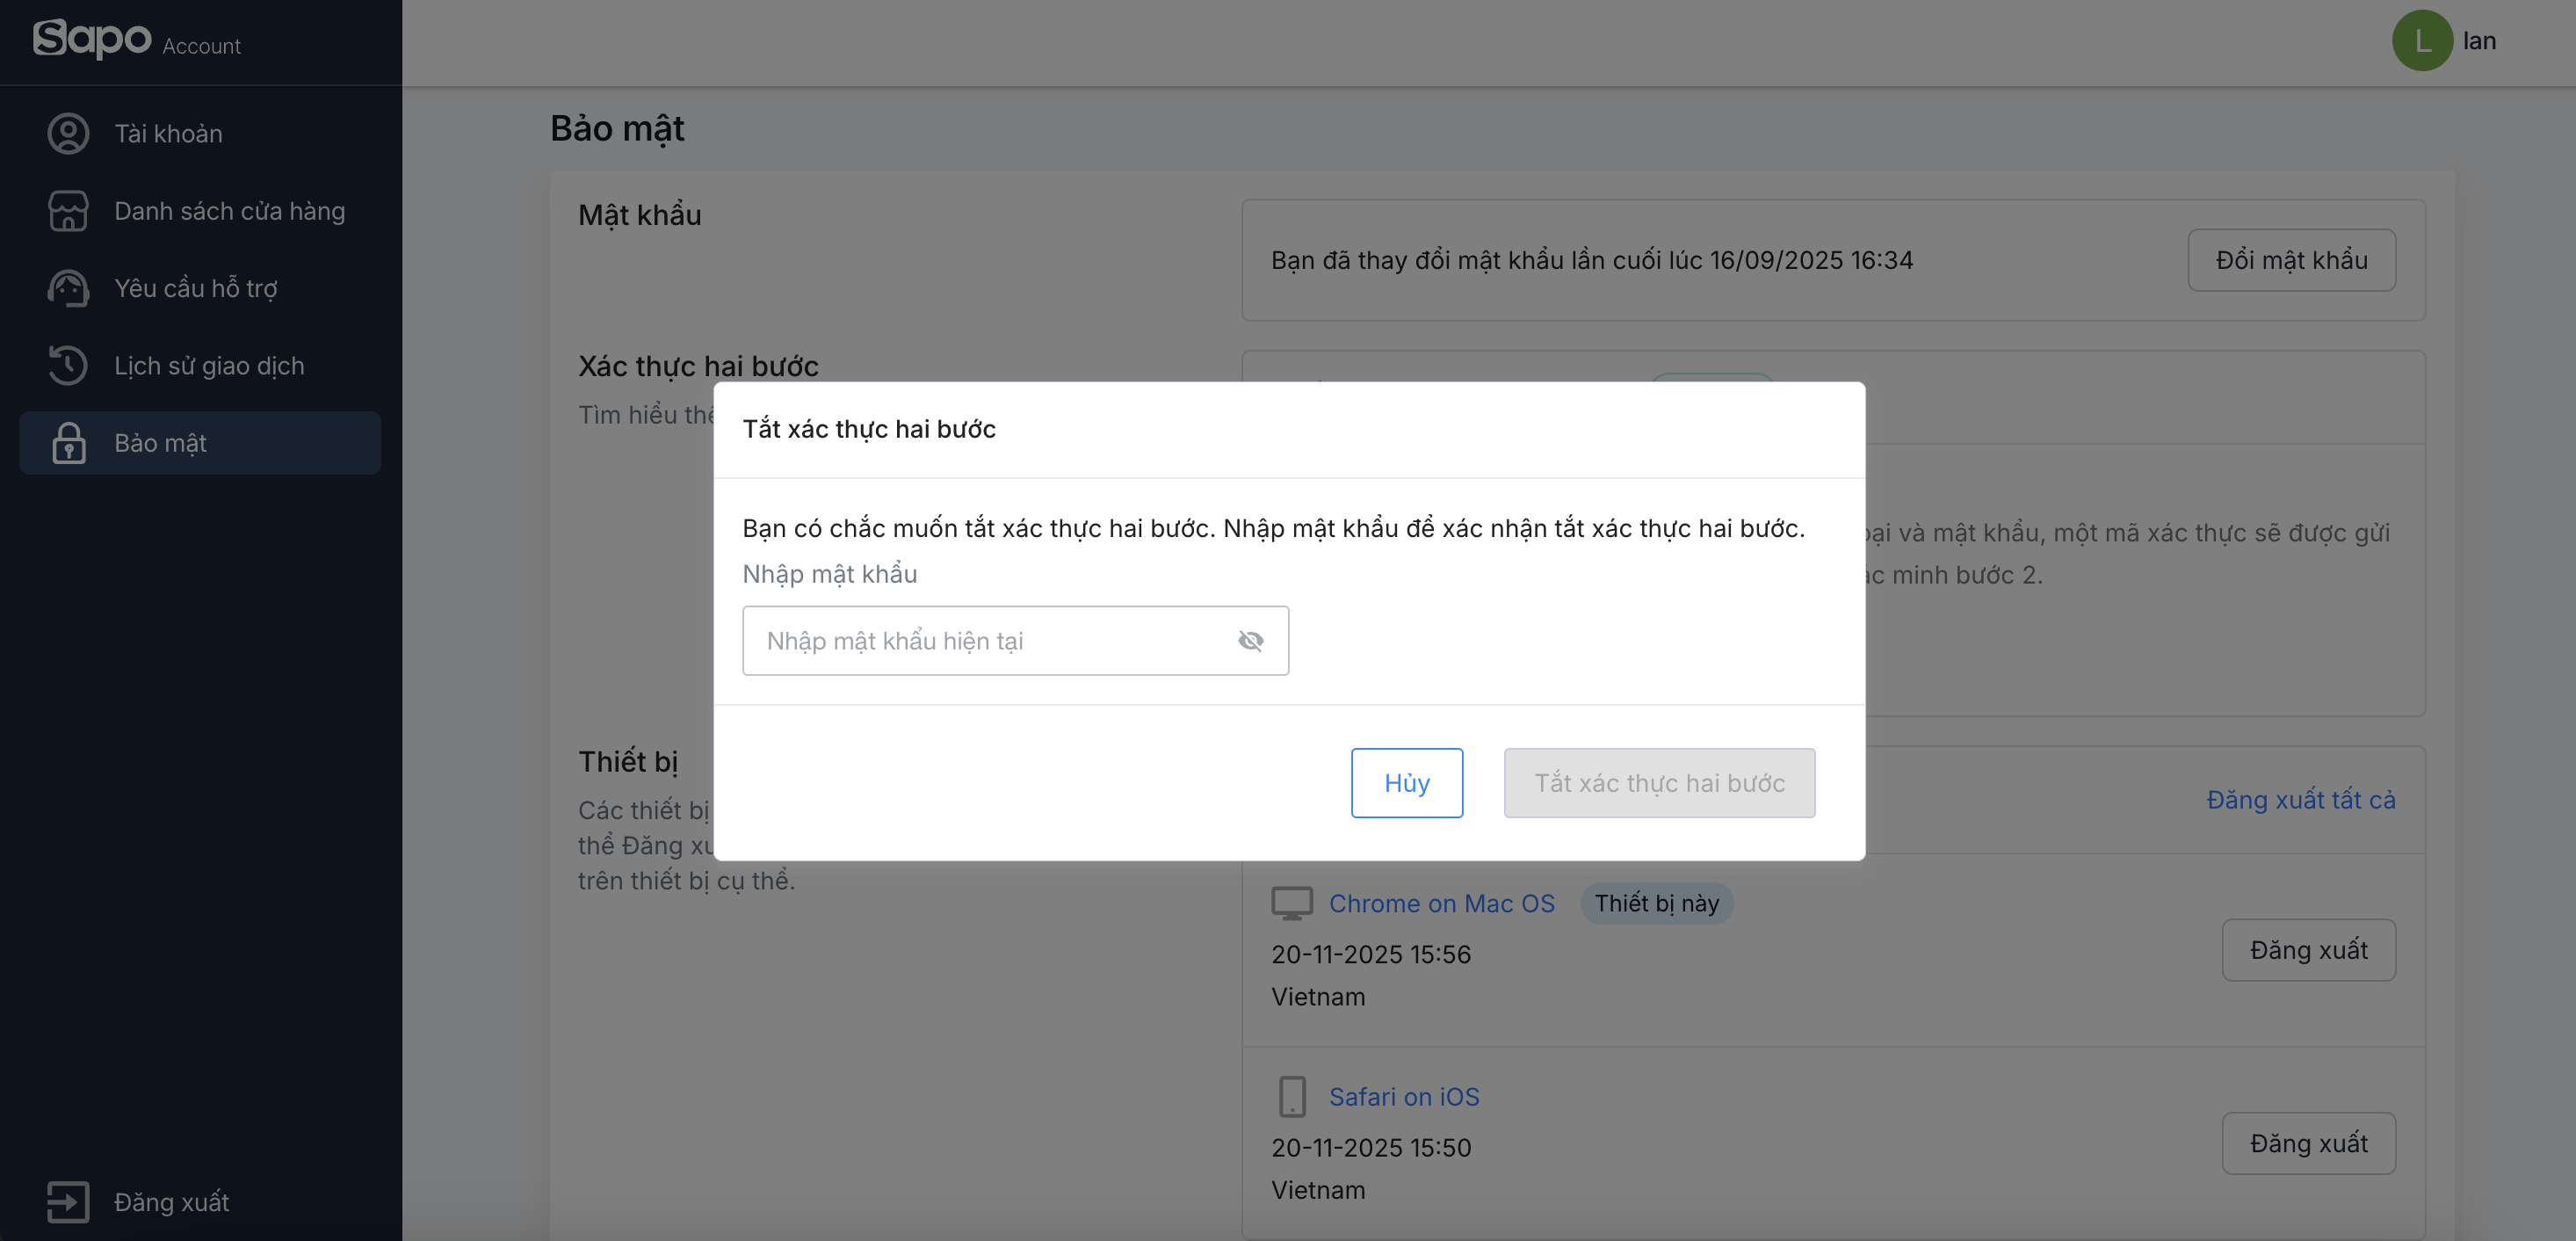
Task: Click Đăng xuất tất cả link
Action: pos(2300,800)
